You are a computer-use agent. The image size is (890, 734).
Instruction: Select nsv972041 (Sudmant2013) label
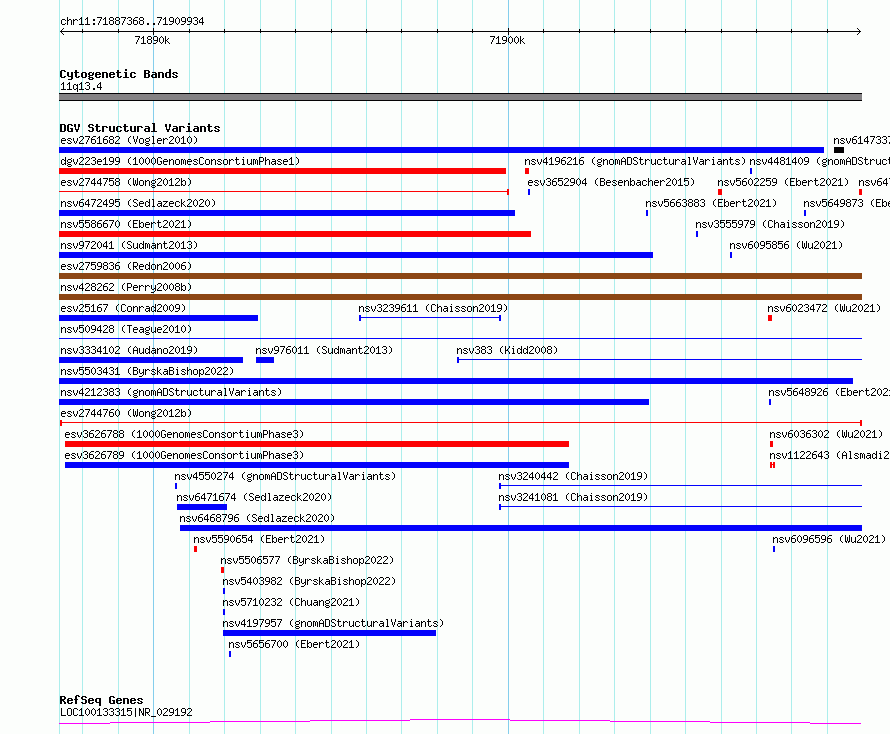129,245
